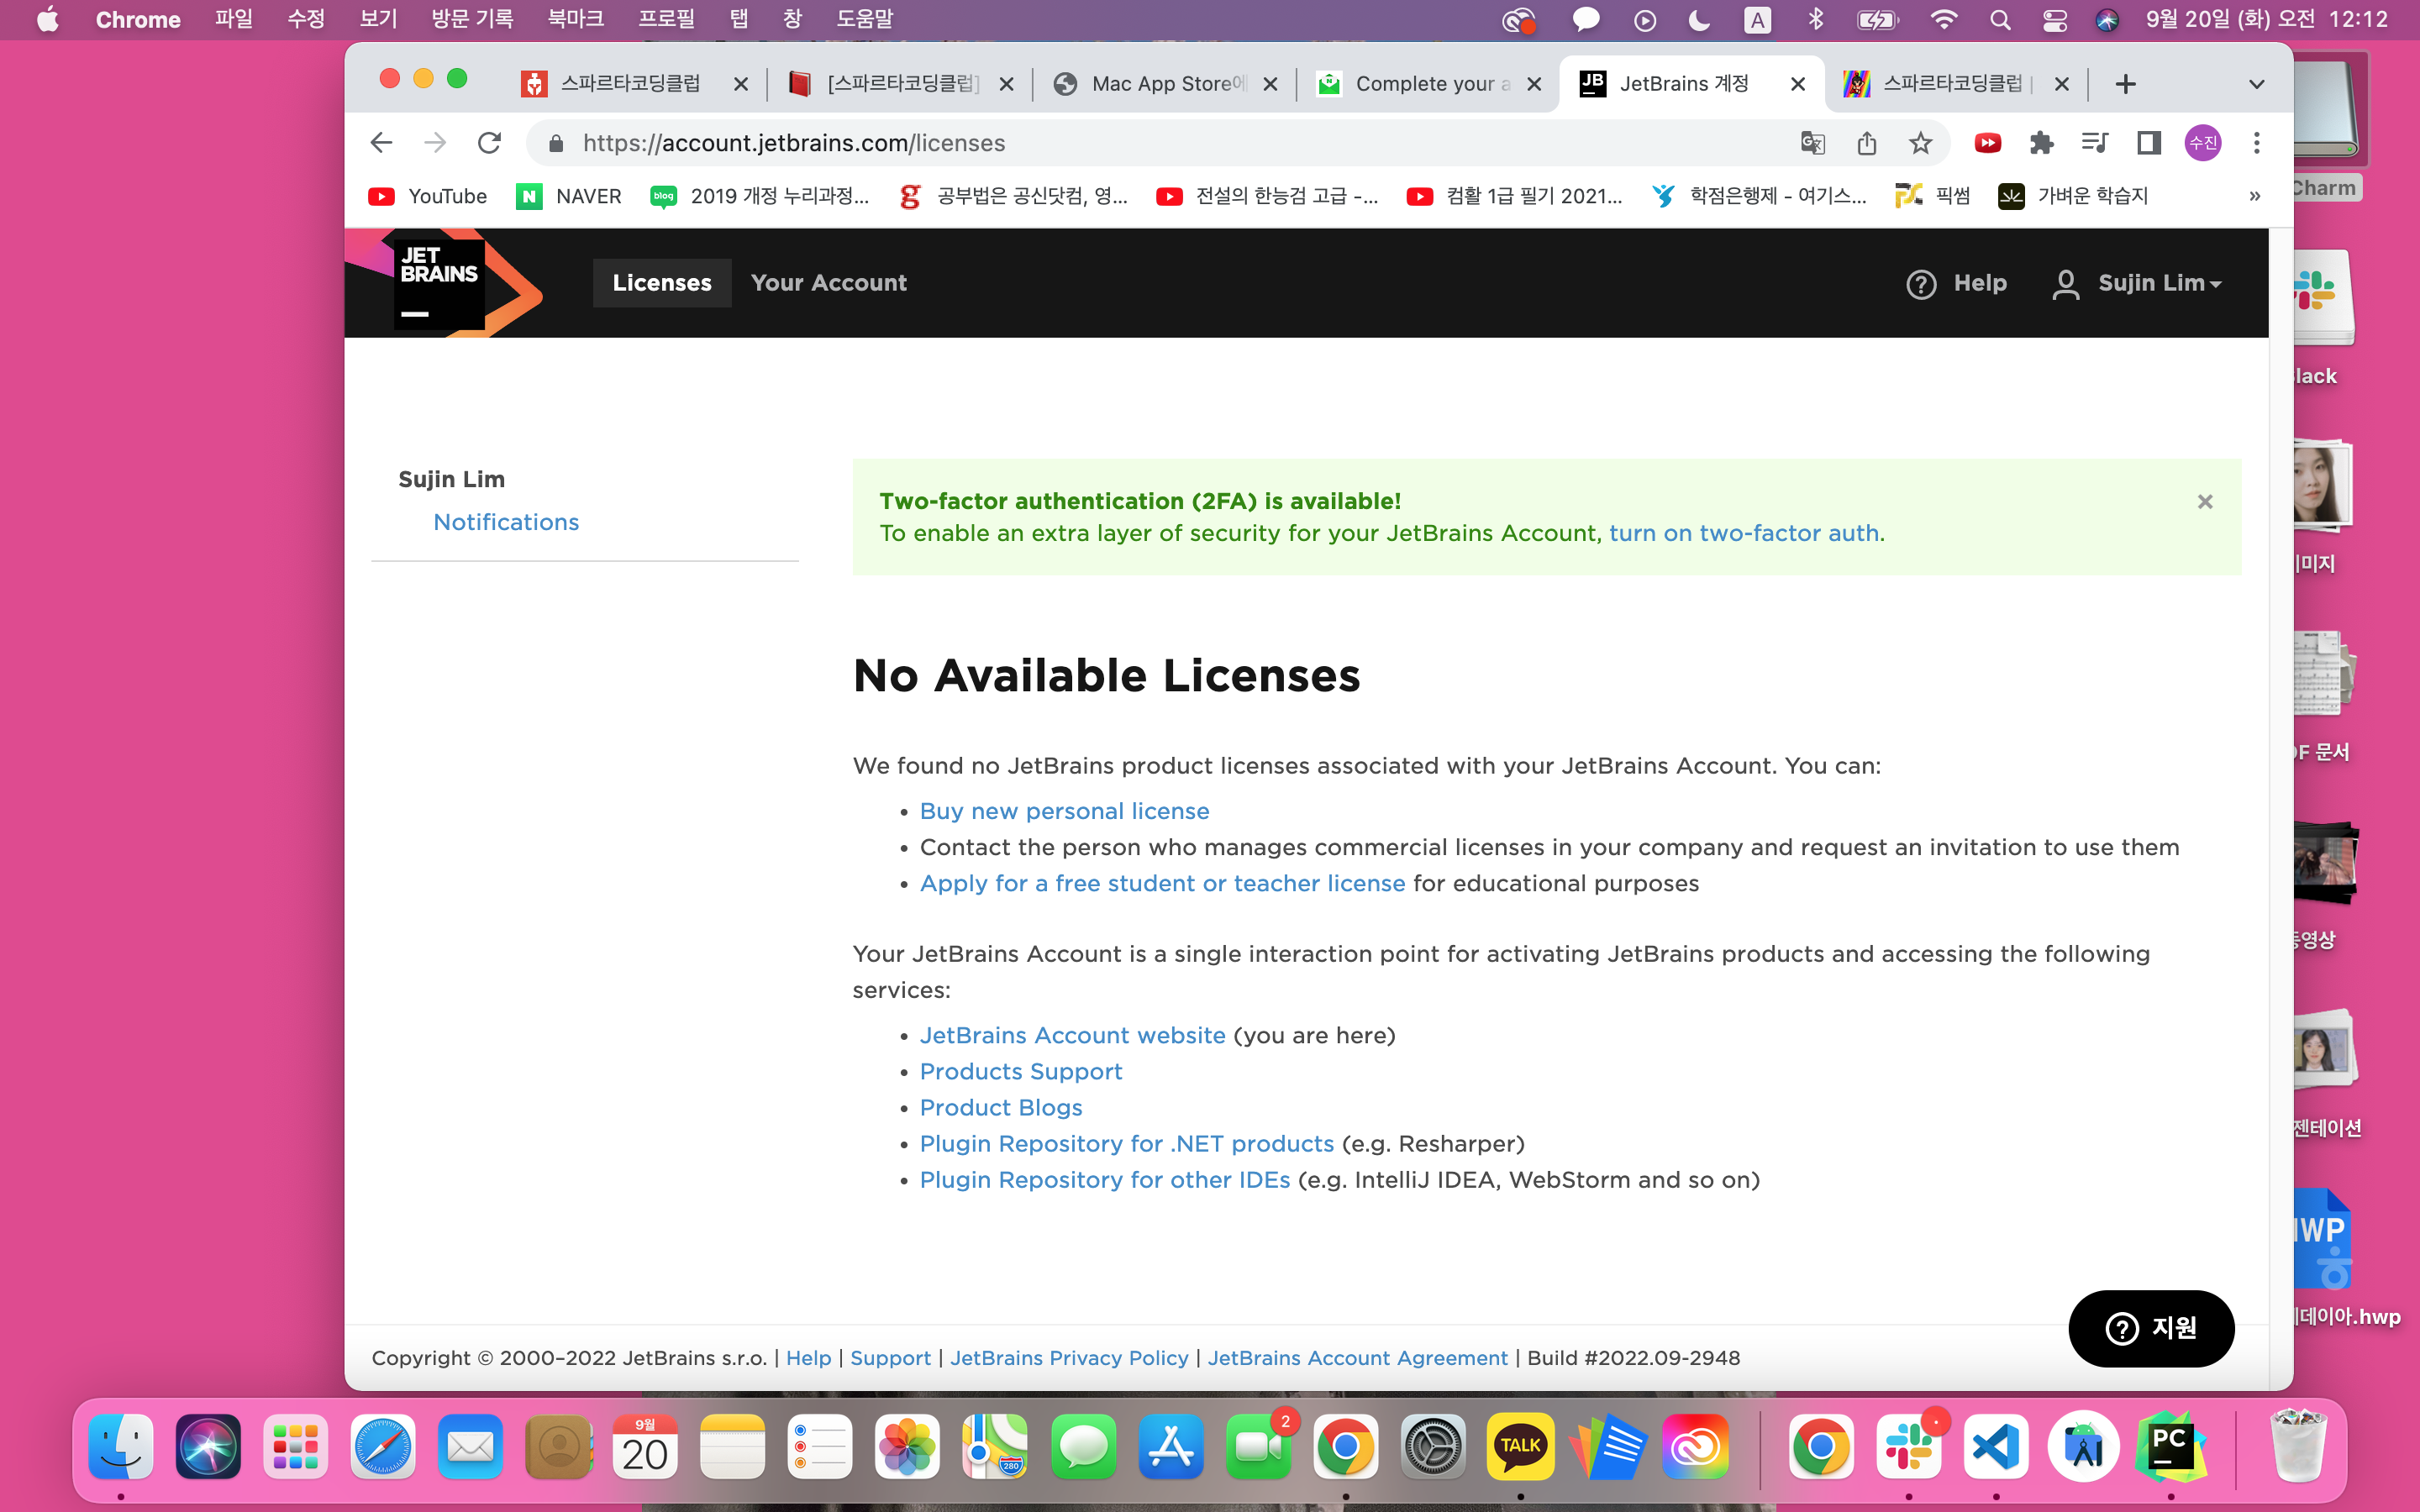This screenshot has width=2420, height=1512.
Task: Open the JetBrains Privacy Policy footer link
Action: click(1069, 1358)
